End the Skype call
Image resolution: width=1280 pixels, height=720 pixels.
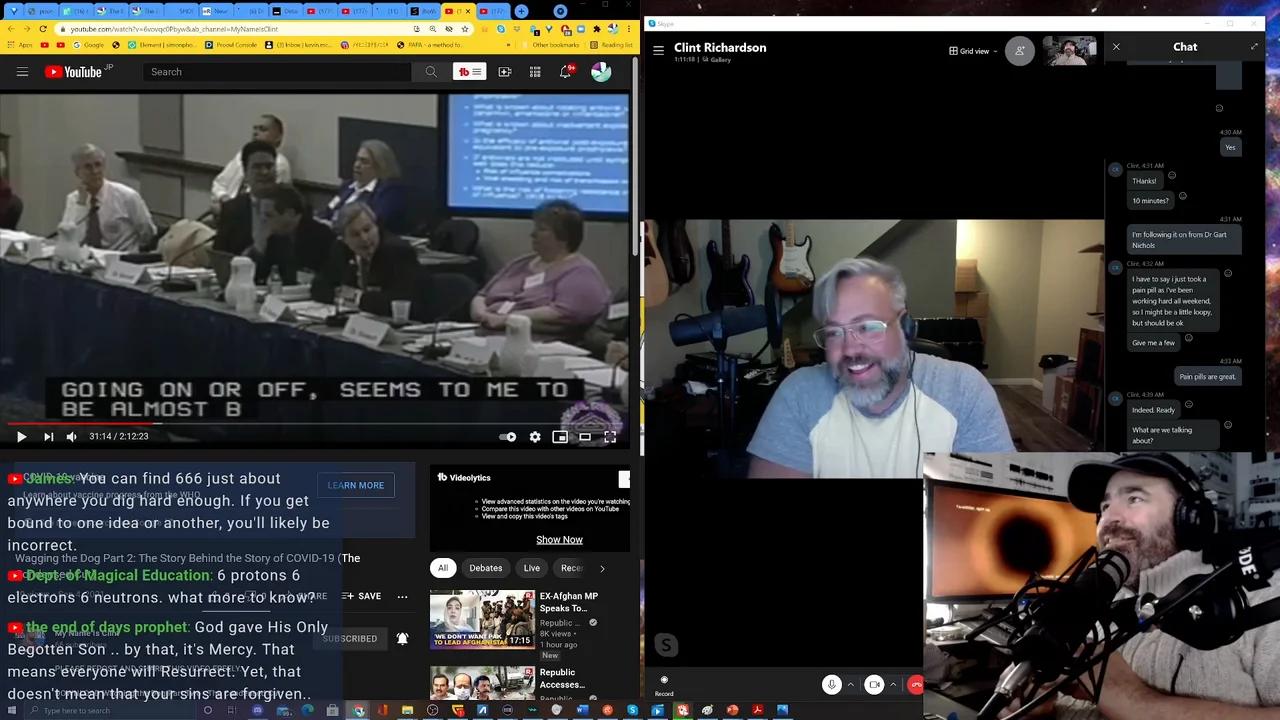(915, 685)
